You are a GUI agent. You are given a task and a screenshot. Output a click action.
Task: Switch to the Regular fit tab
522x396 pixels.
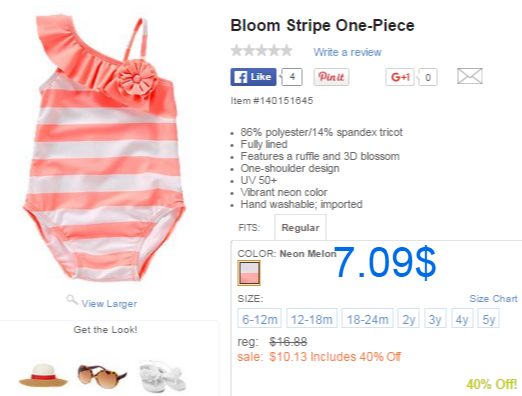300,227
